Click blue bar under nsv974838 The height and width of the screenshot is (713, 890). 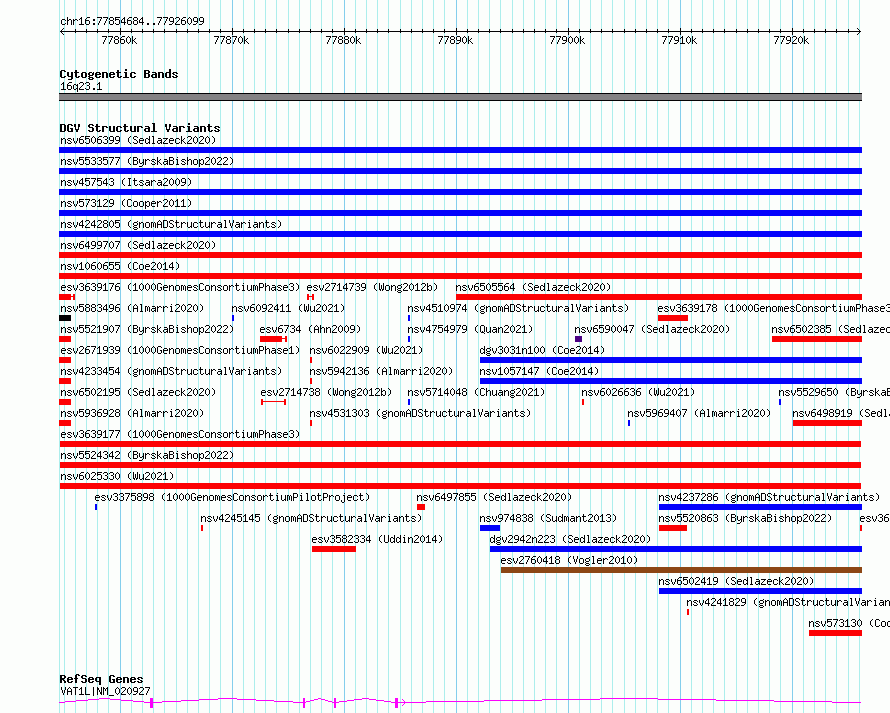click(490, 528)
